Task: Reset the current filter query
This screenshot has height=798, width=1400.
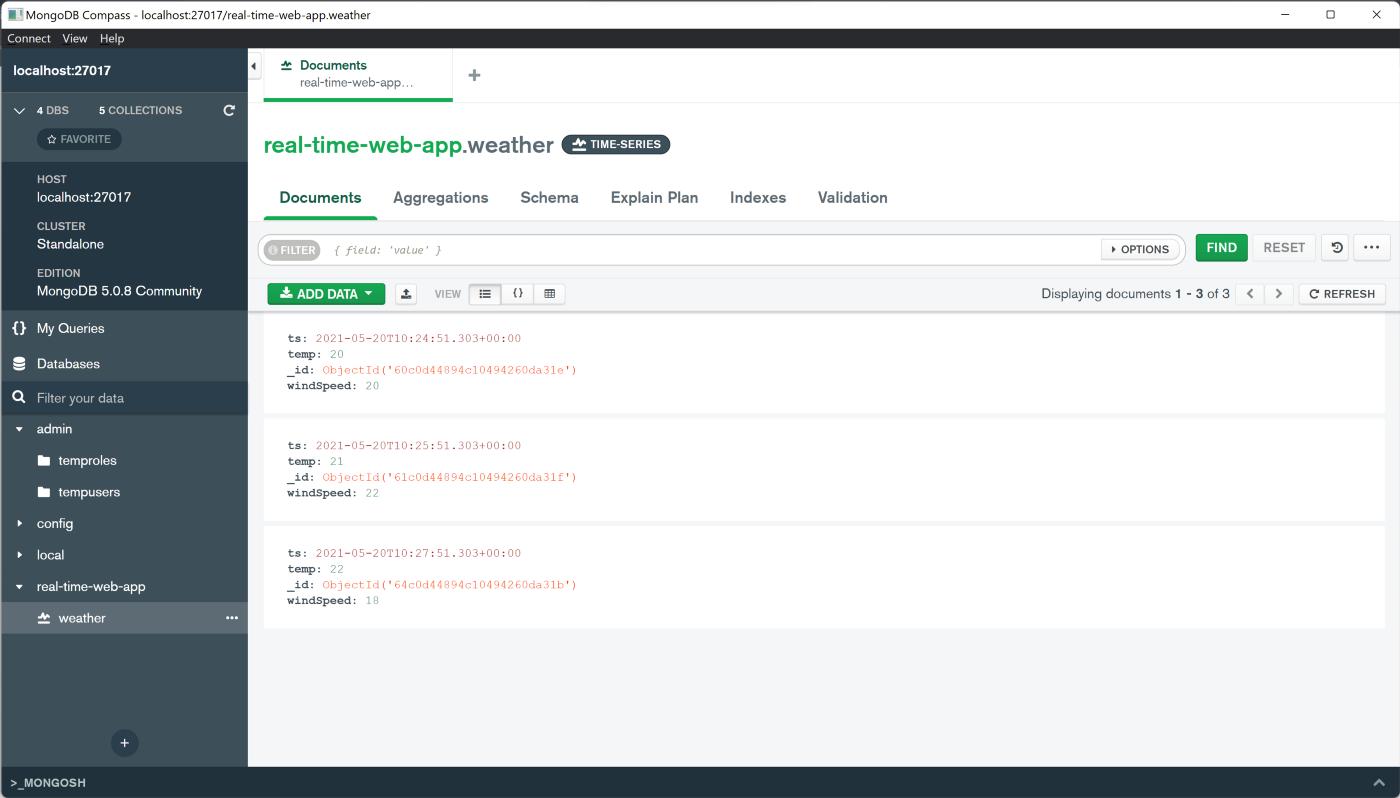Action: [1284, 247]
